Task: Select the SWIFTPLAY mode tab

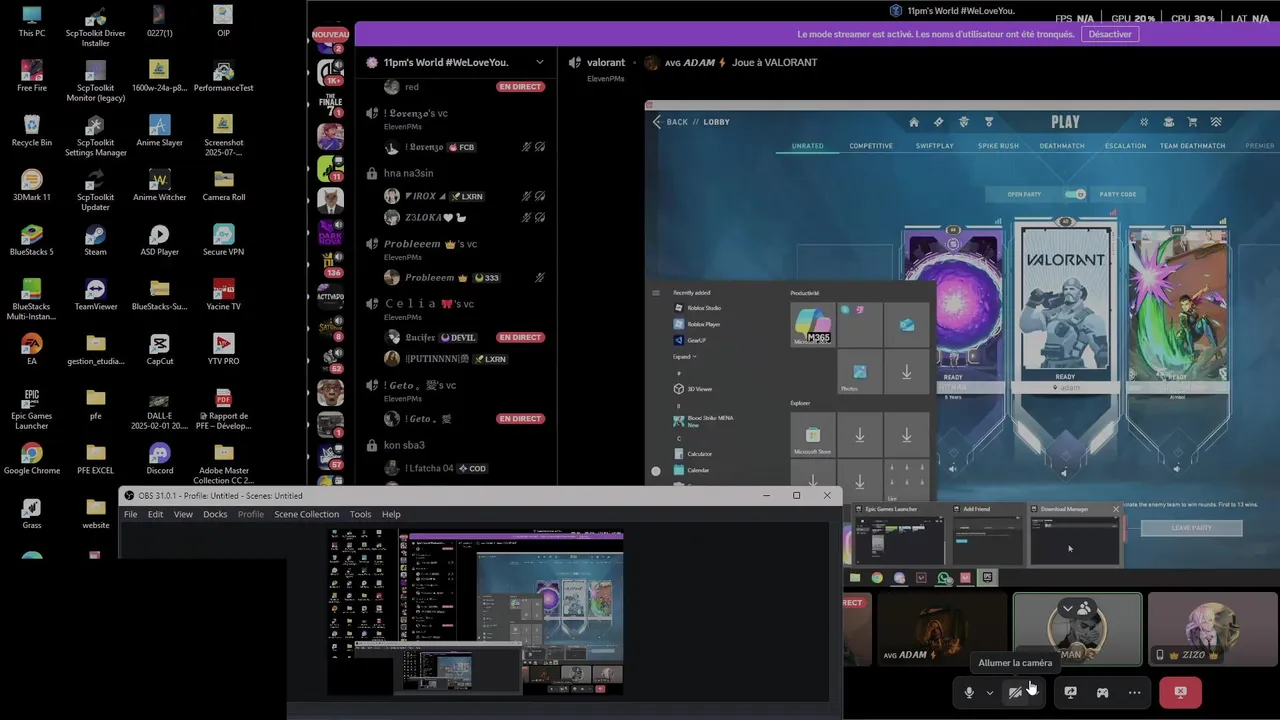Action: click(935, 146)
